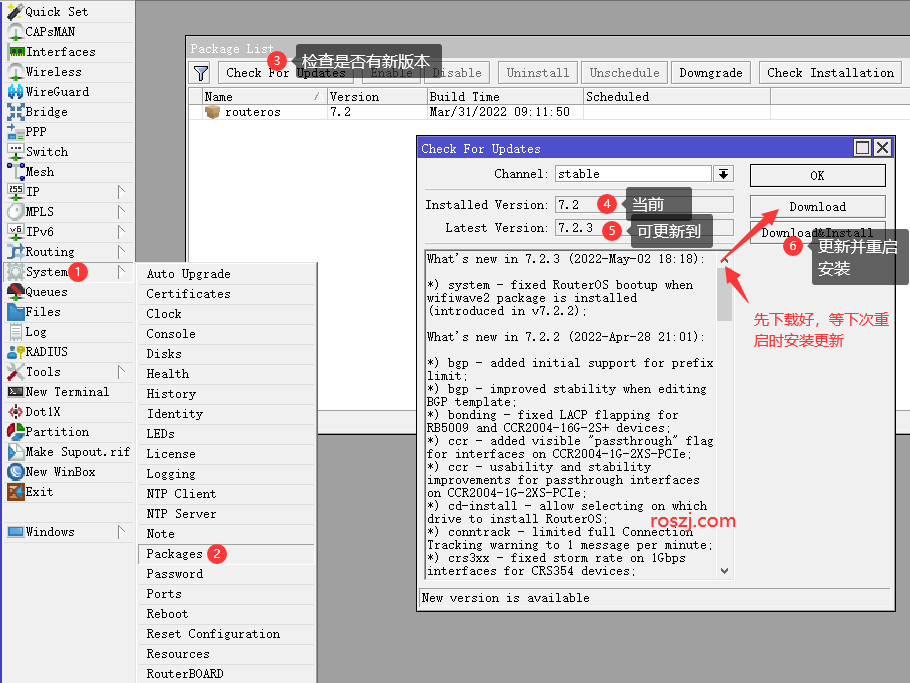This screenshot has height=683, width=910.
Task: Open the RADIUS menu icon
Action: [x=15, y=352]
